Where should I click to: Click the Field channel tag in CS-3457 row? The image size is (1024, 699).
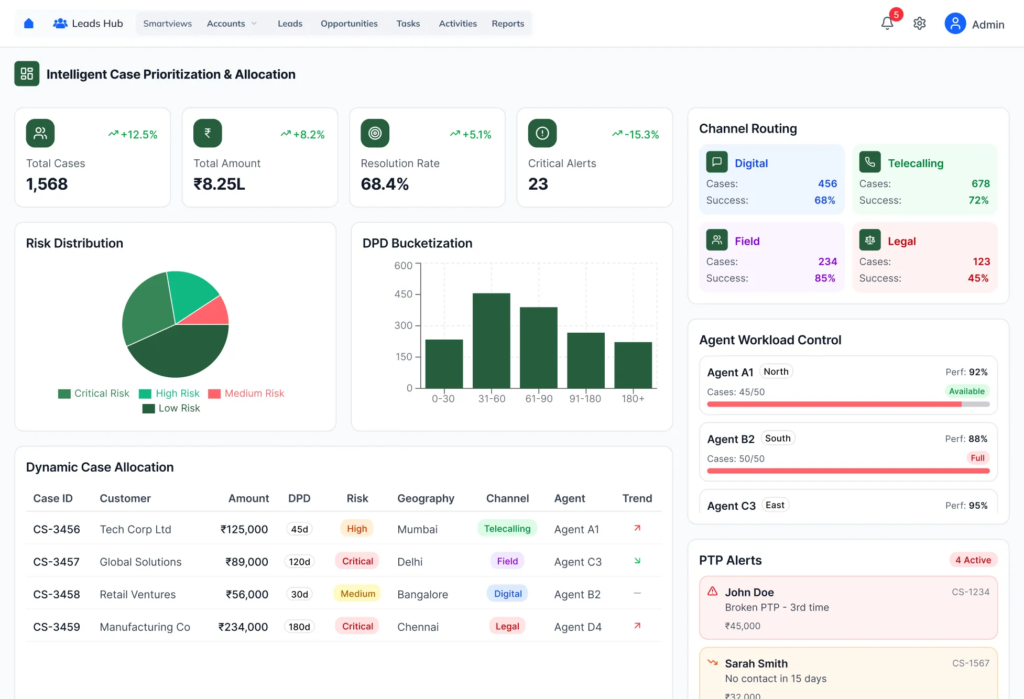[507, 561]
